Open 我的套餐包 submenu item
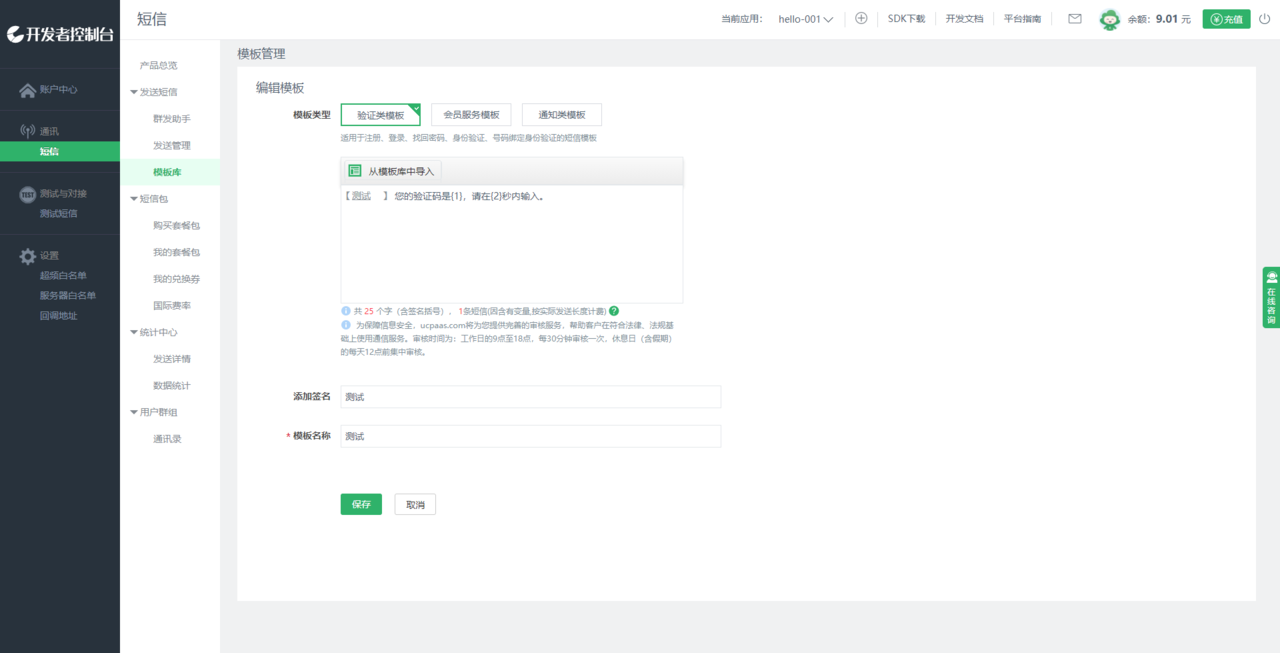This screenshot has height=653, width=1280. [176, 252]
